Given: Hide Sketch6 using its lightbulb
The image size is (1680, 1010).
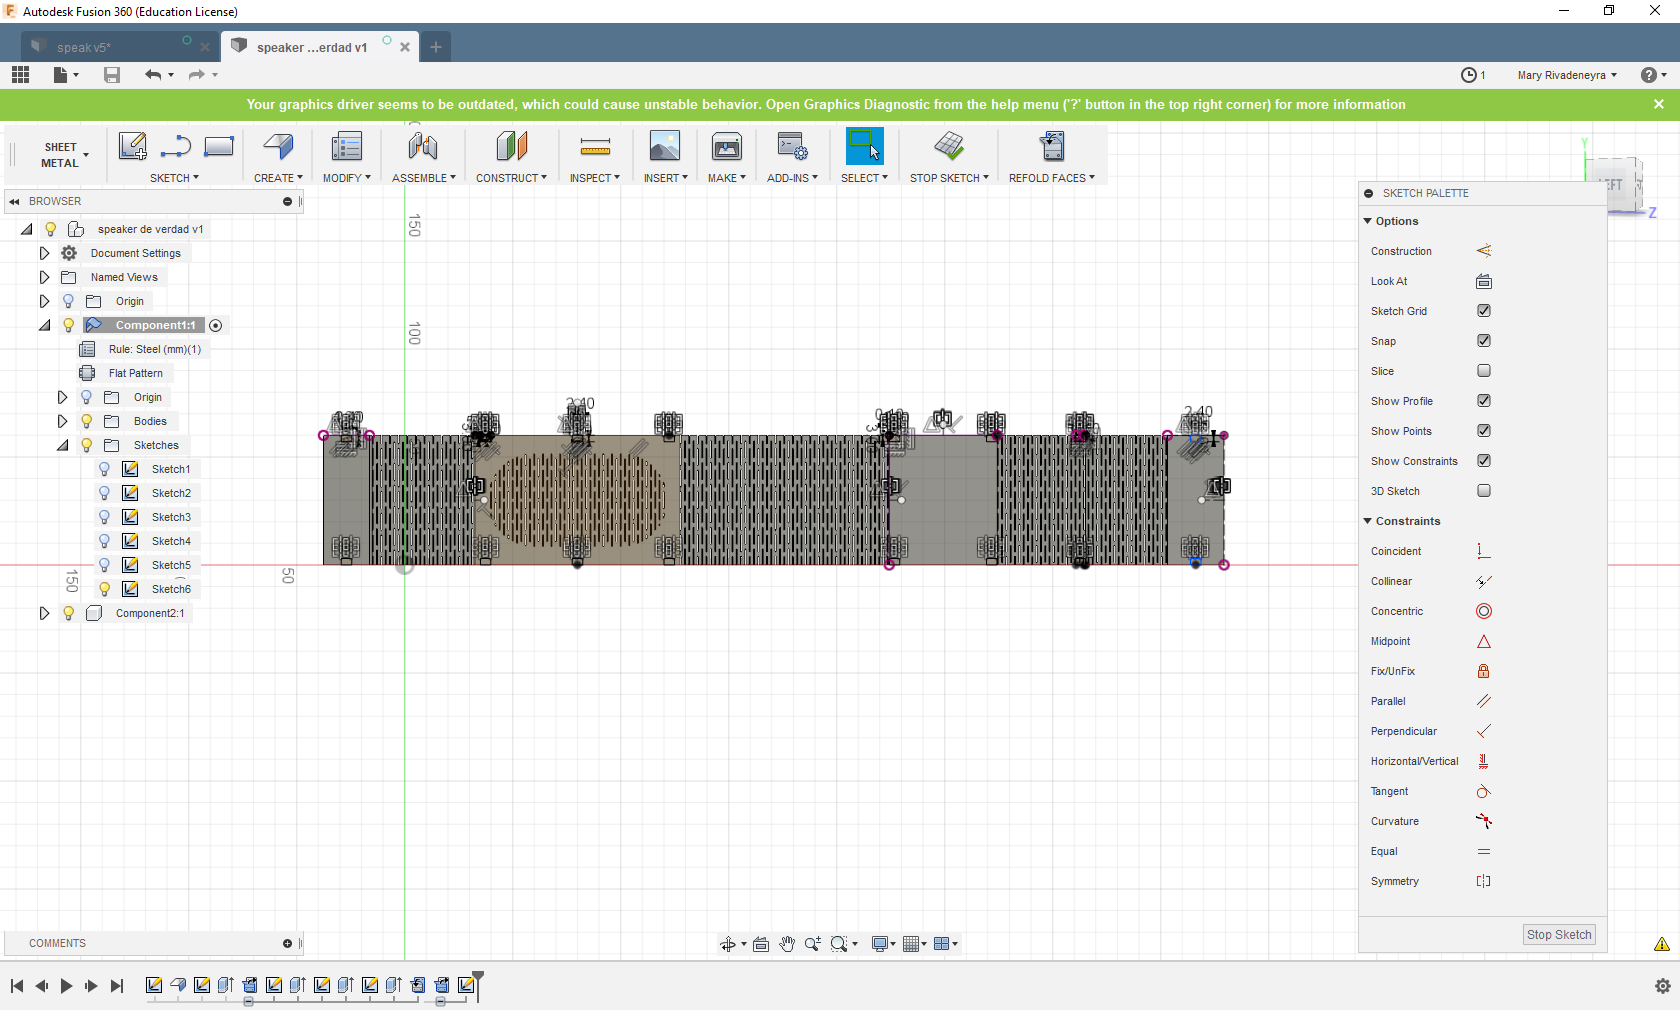Looking at the screenshot, I should [x=104, y=589].
